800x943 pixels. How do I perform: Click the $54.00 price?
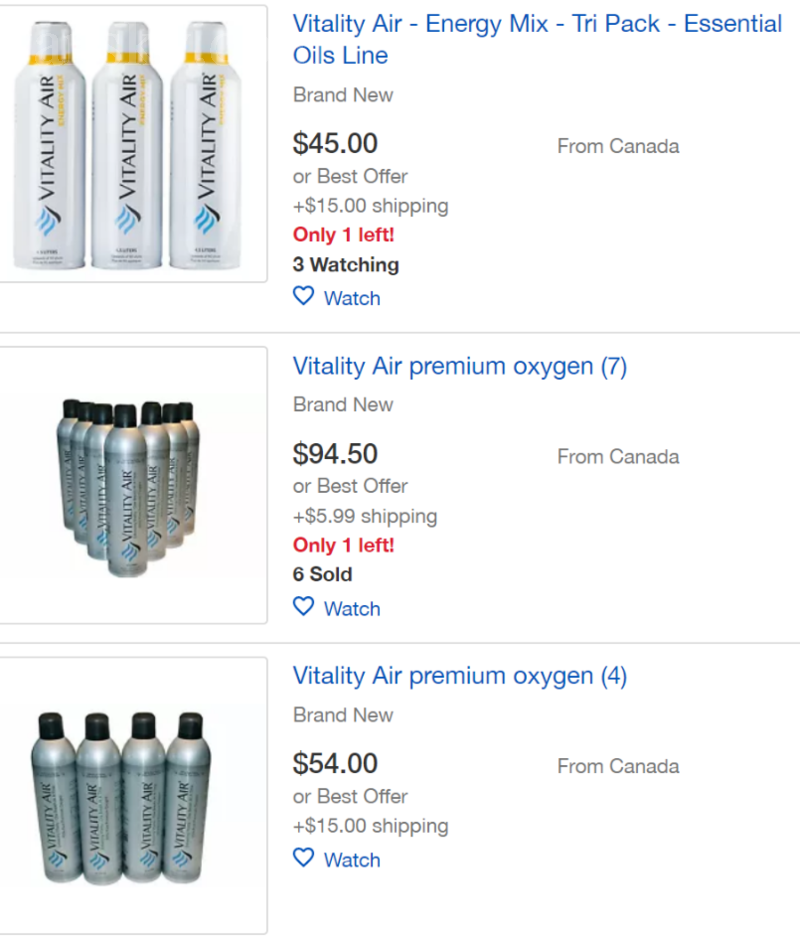pyautogui.click(x=335, y=764)
